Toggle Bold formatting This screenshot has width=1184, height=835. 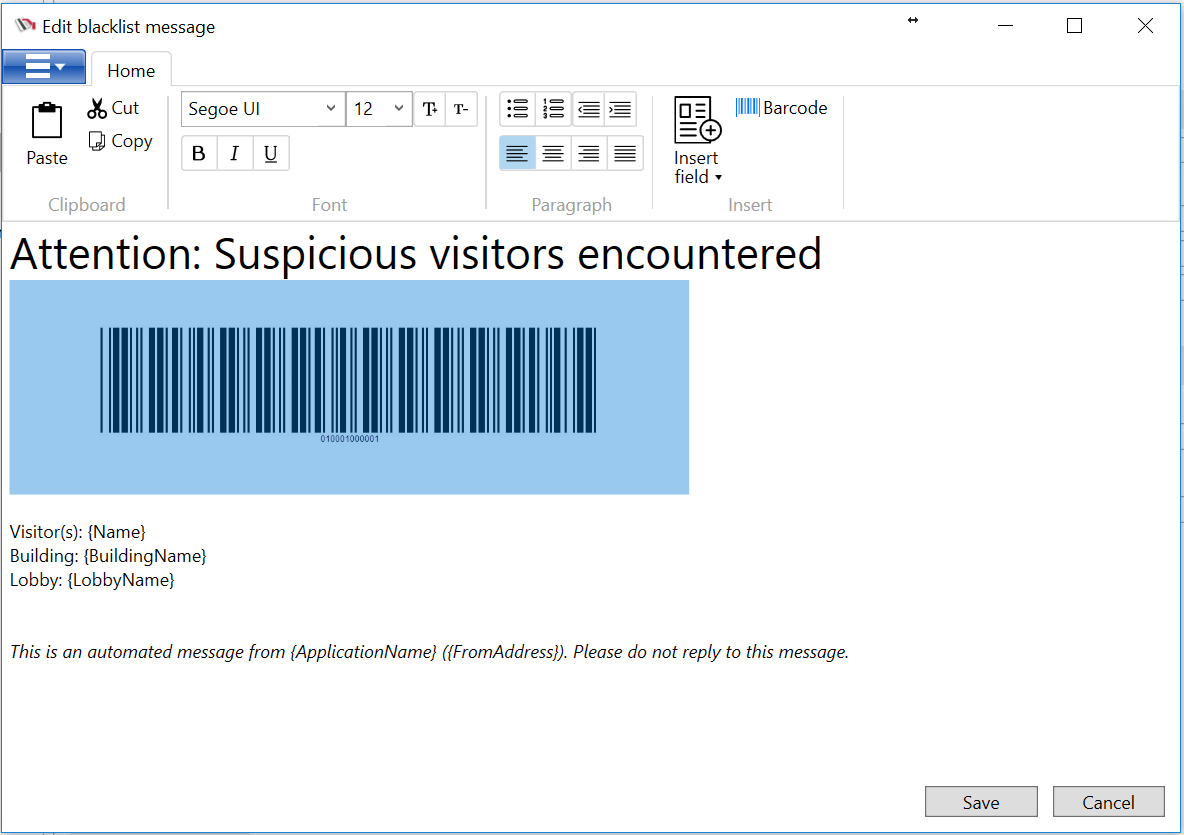point(199,153)
